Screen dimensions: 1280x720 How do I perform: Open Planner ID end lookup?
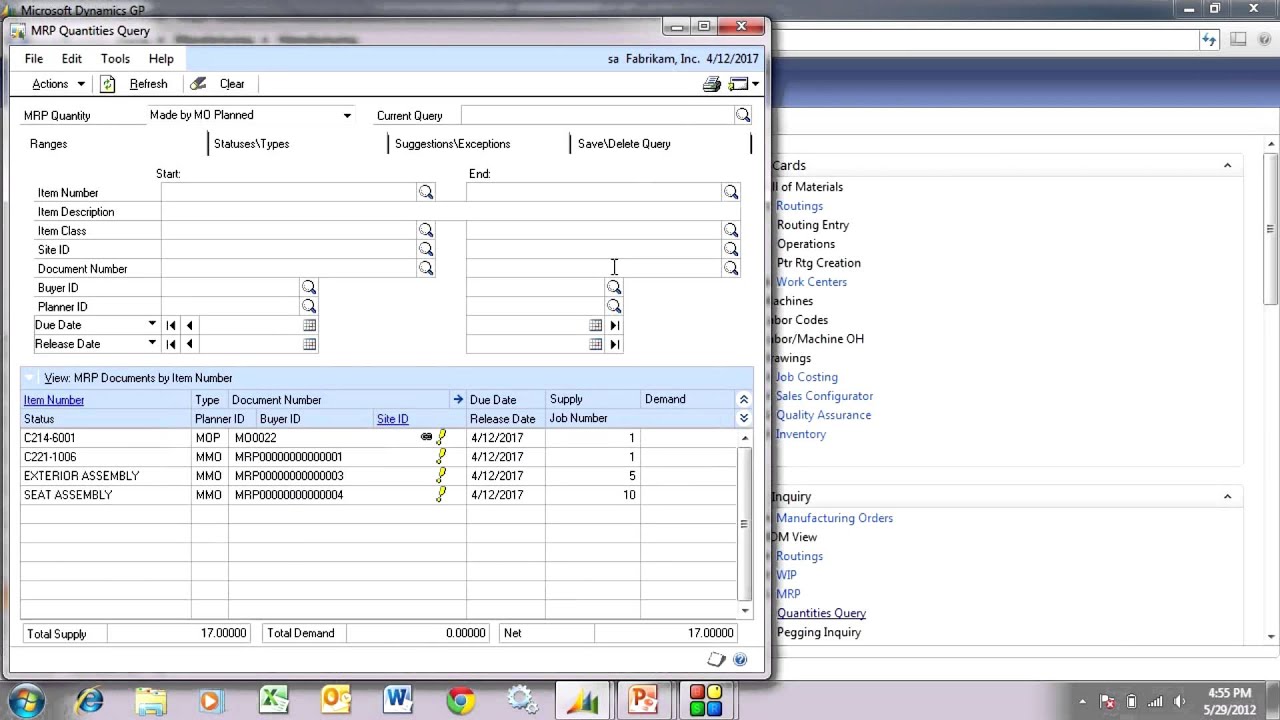click(614, 306)
